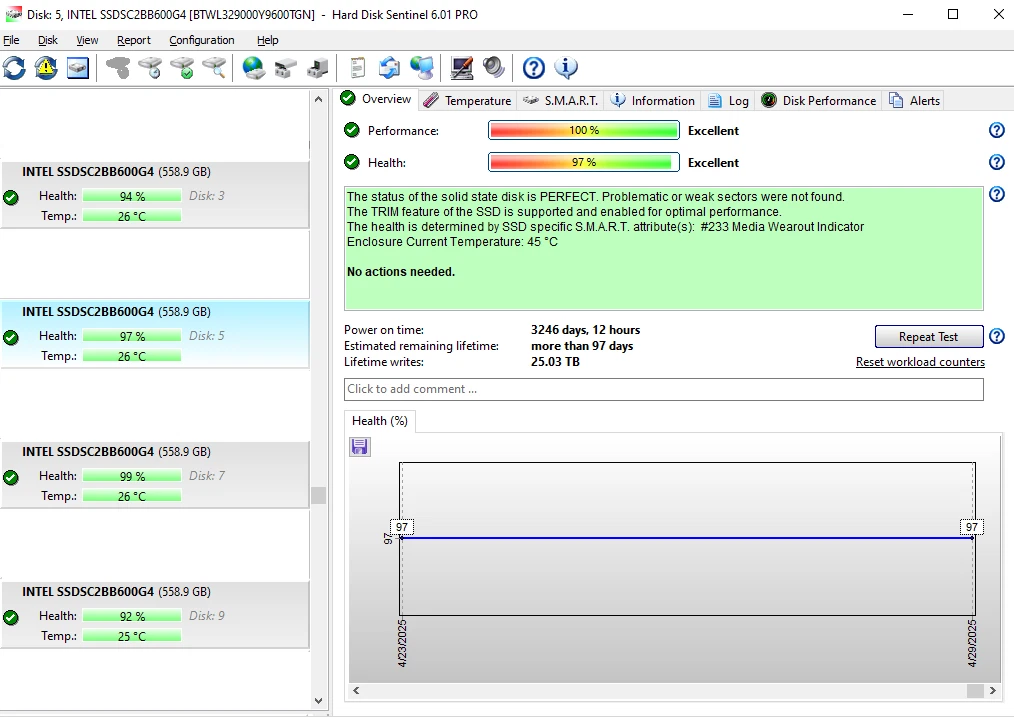
Task: Open the Disk menu
Action: [x=48, y=40]
